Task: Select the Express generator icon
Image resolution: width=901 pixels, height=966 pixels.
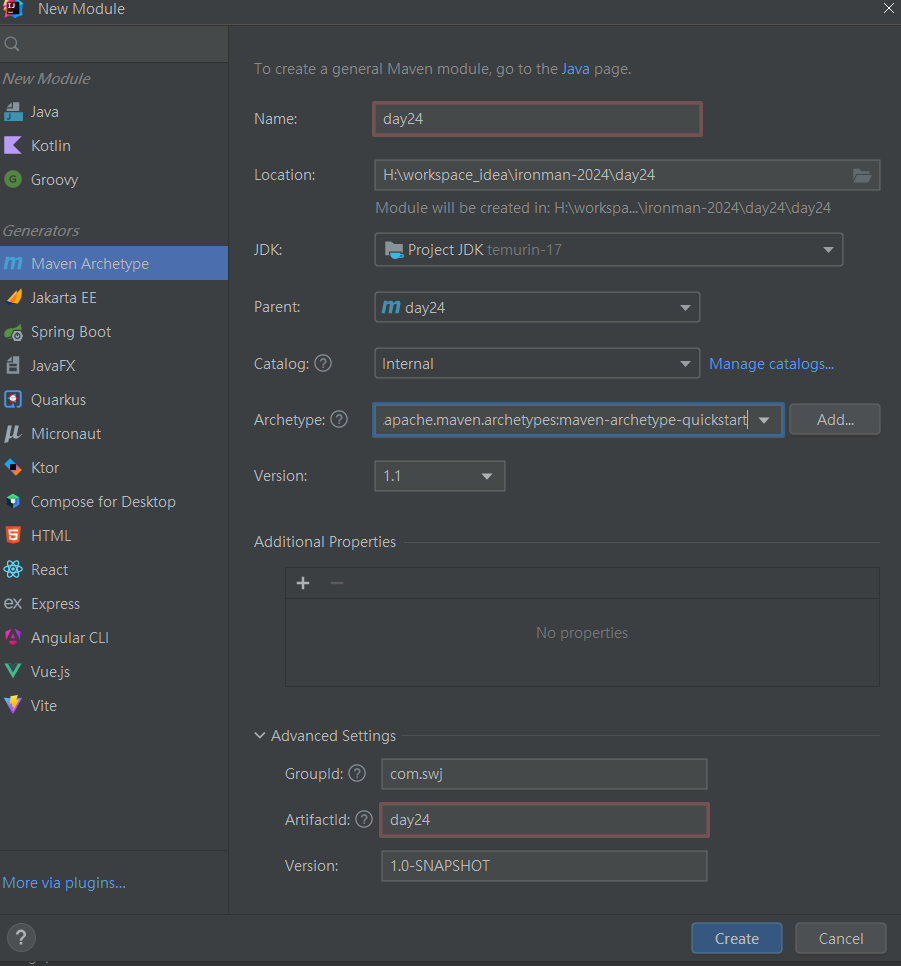Action: (13, 603)
